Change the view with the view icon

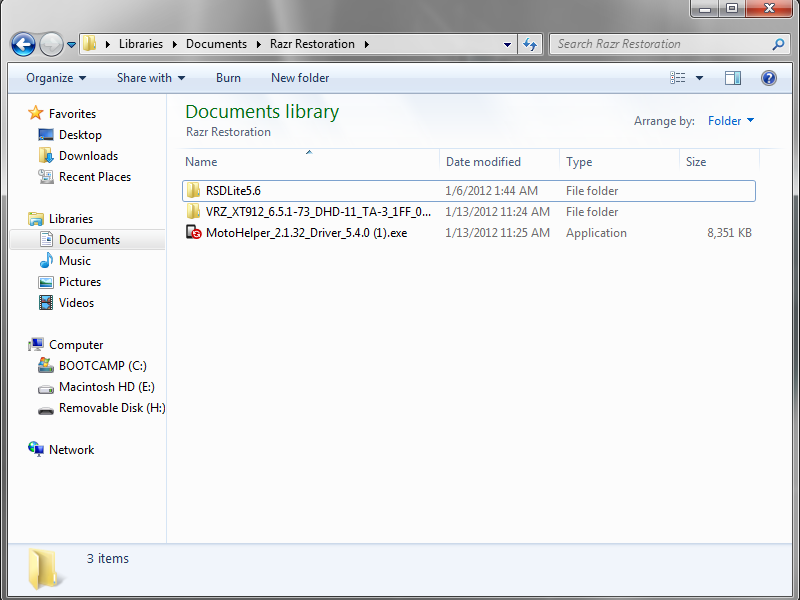pos(678,78)
